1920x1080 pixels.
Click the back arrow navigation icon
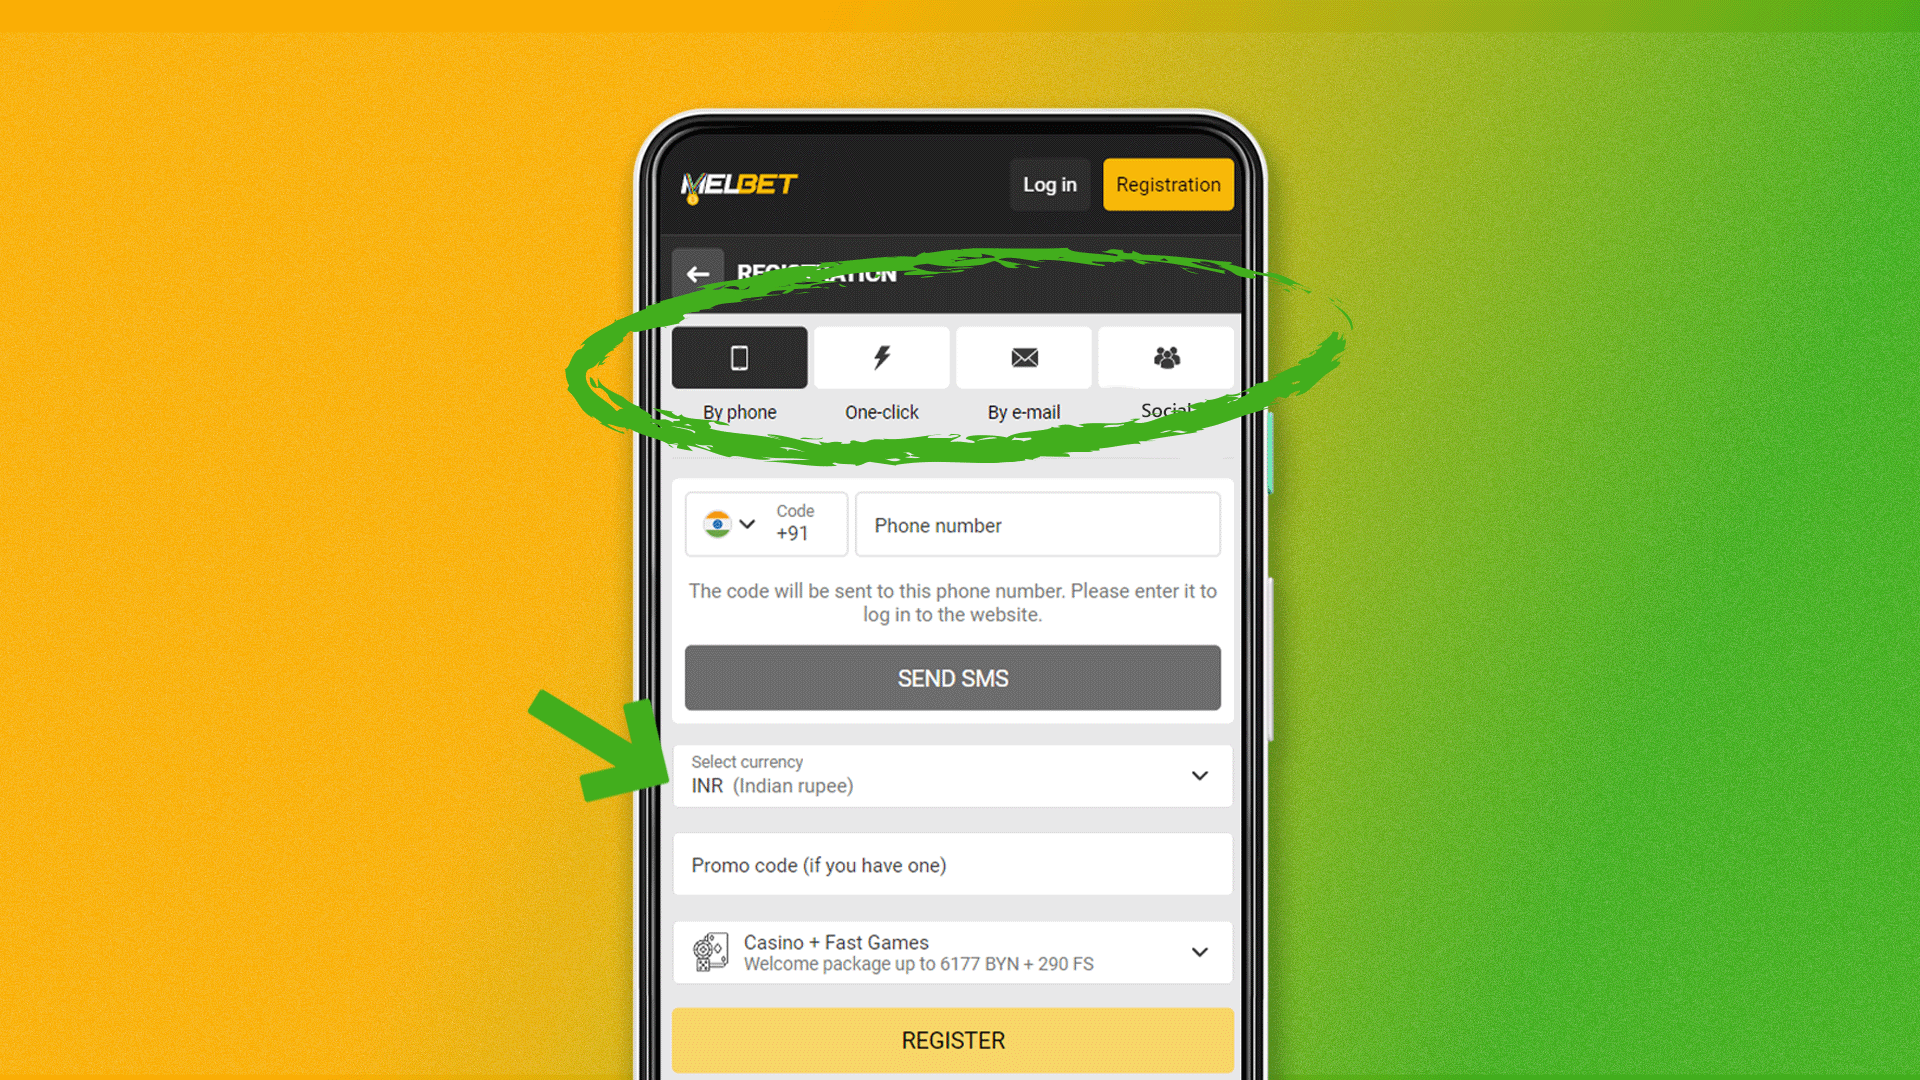(699, 273)
